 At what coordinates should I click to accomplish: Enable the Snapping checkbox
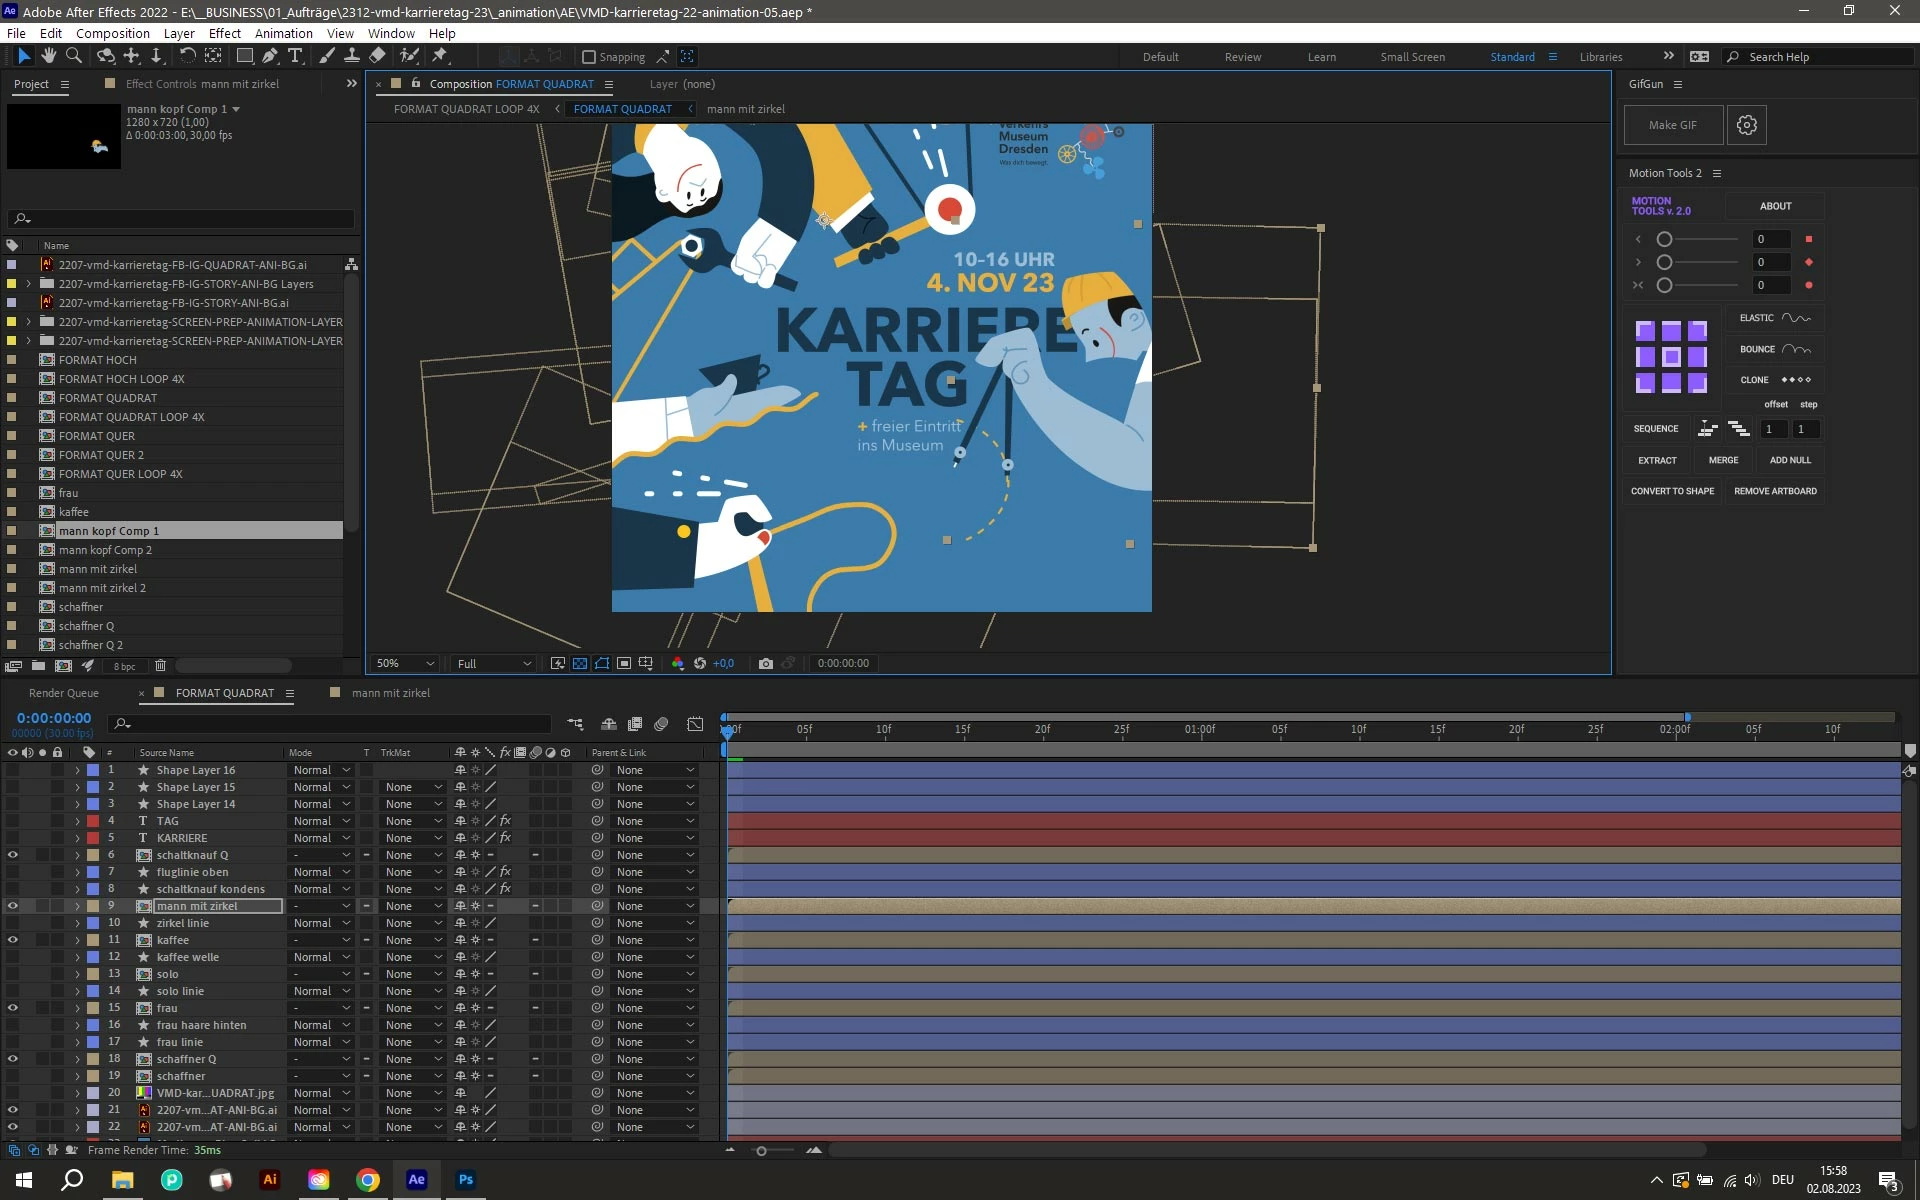589,57
